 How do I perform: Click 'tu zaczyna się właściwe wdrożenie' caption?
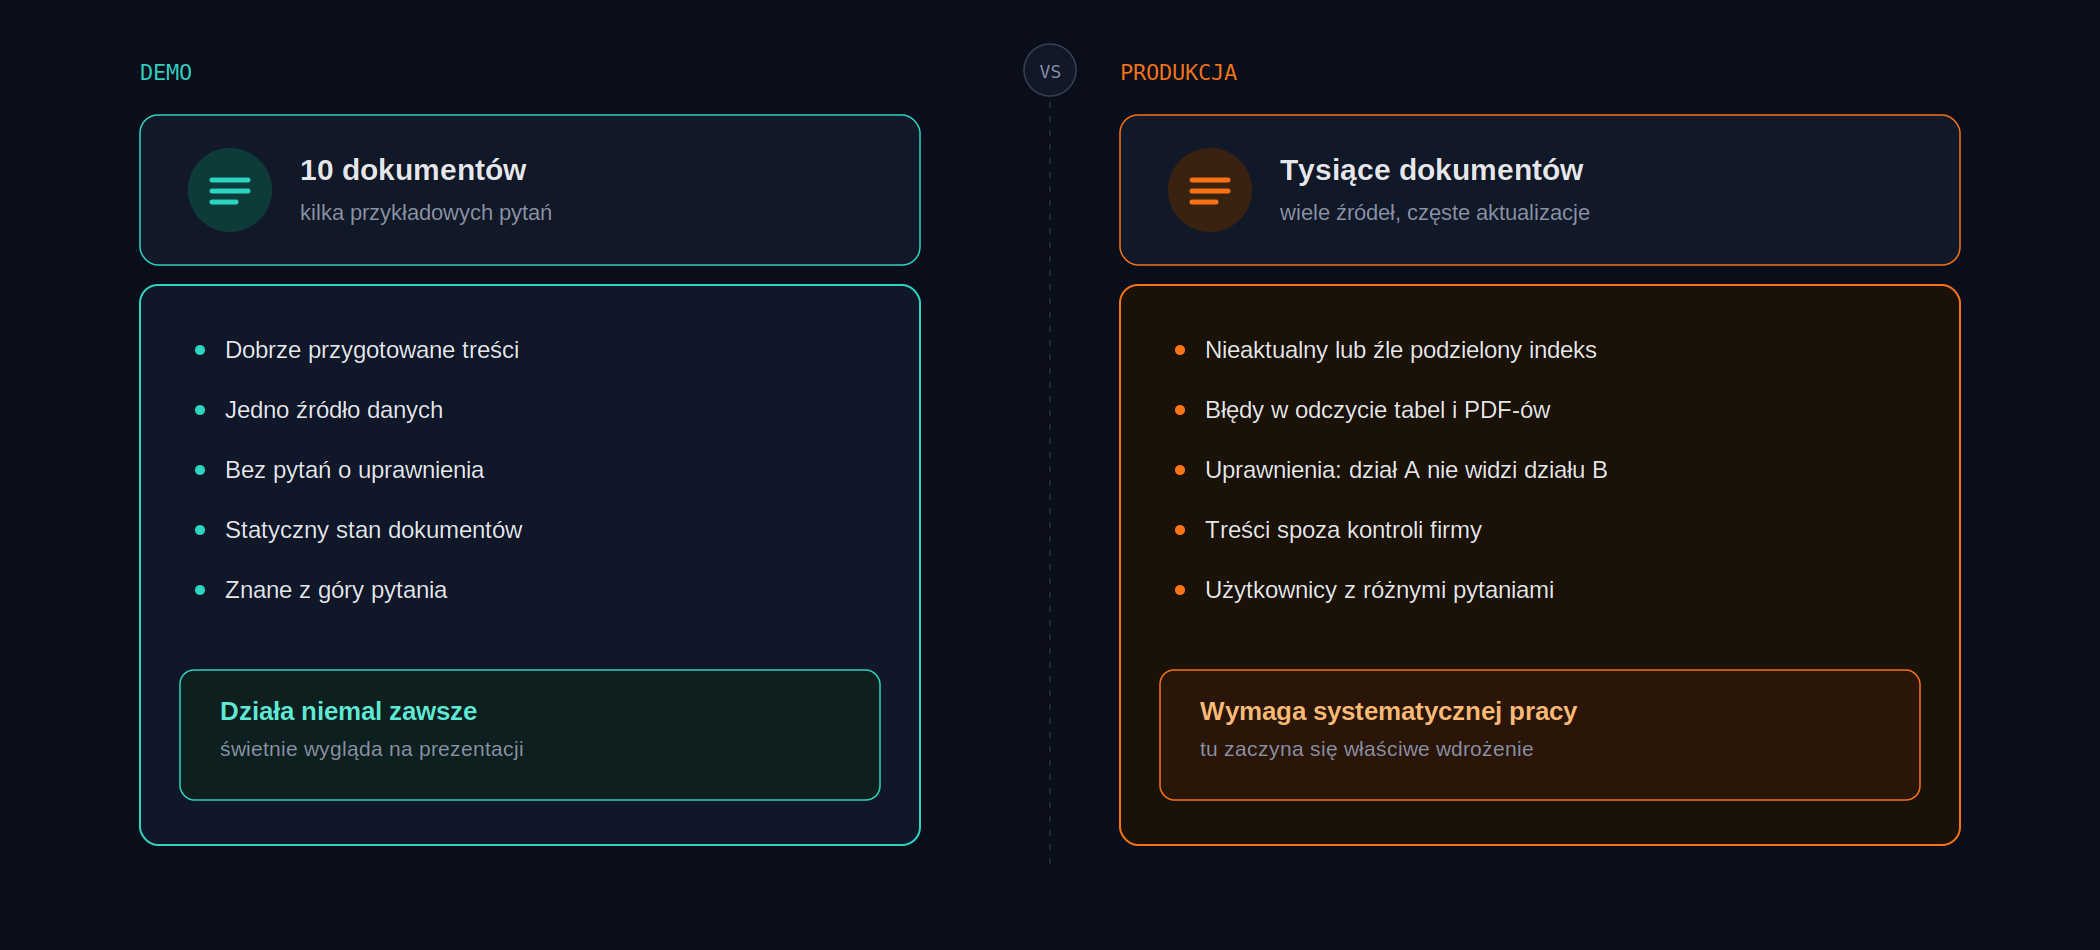(x=1366, y=749)
